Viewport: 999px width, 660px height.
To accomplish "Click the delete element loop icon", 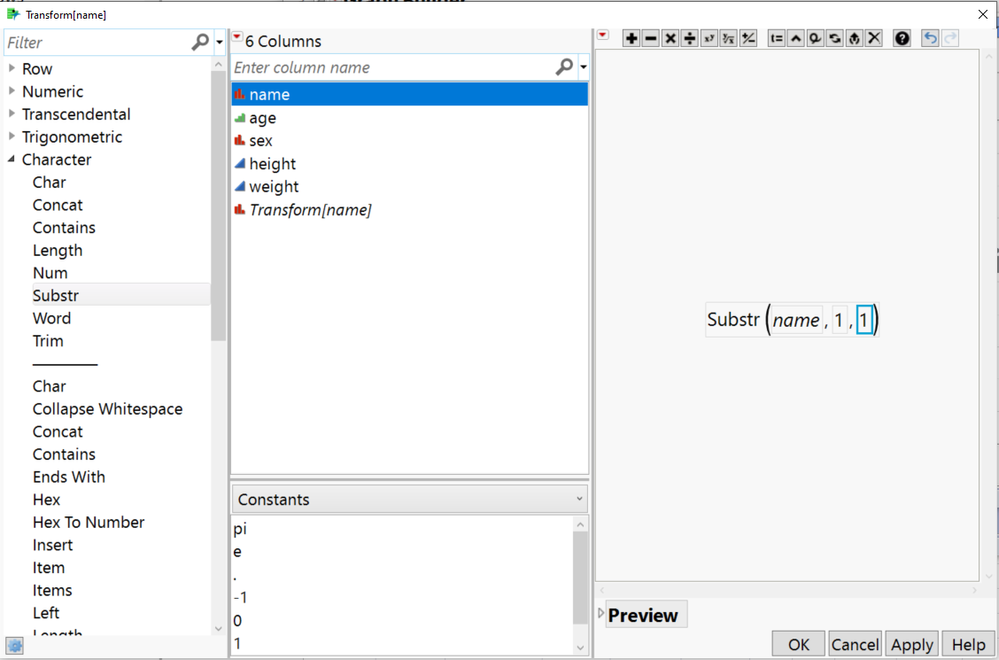I will pos(815,39).
